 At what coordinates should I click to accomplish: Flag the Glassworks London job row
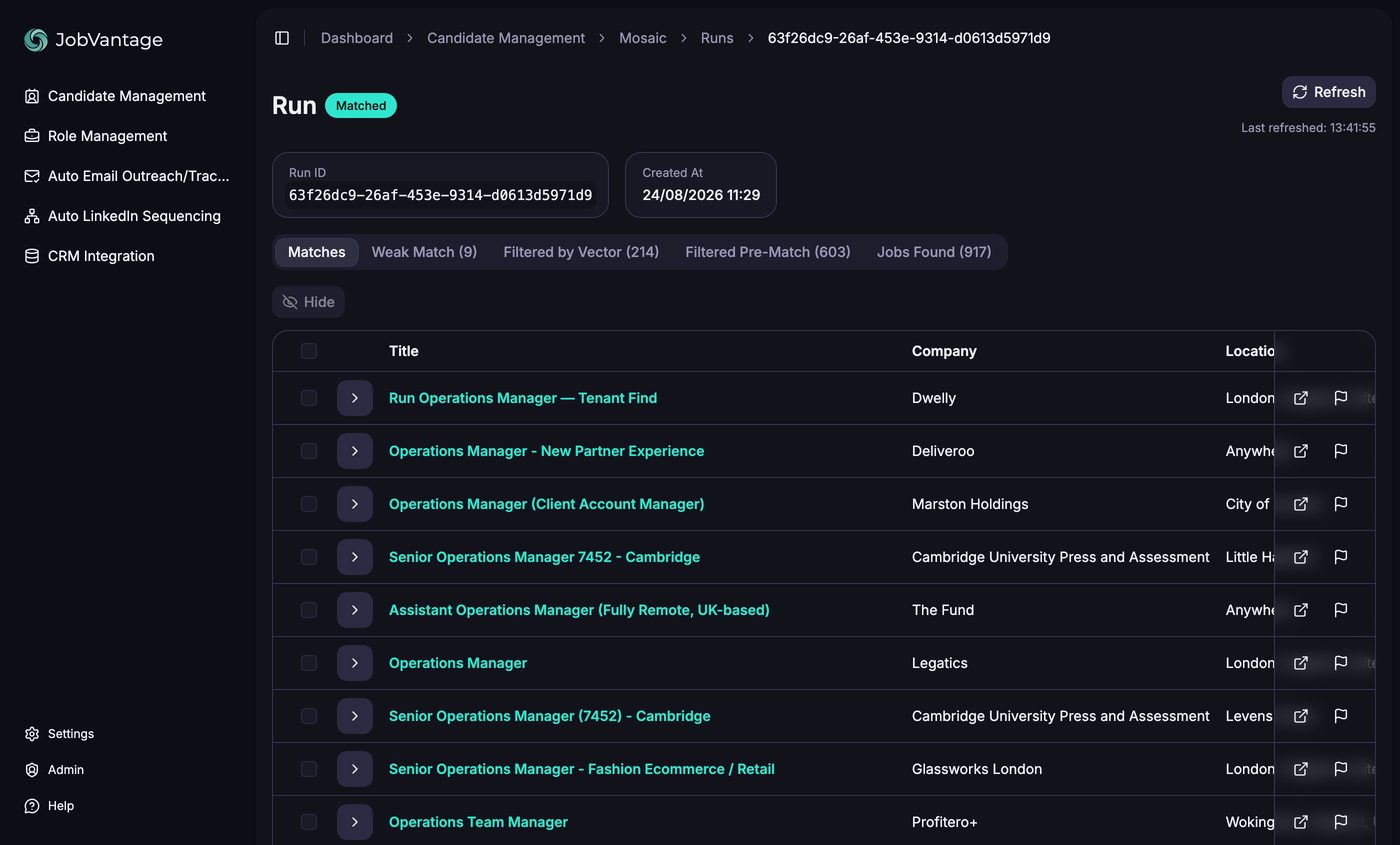[1341, 769]
